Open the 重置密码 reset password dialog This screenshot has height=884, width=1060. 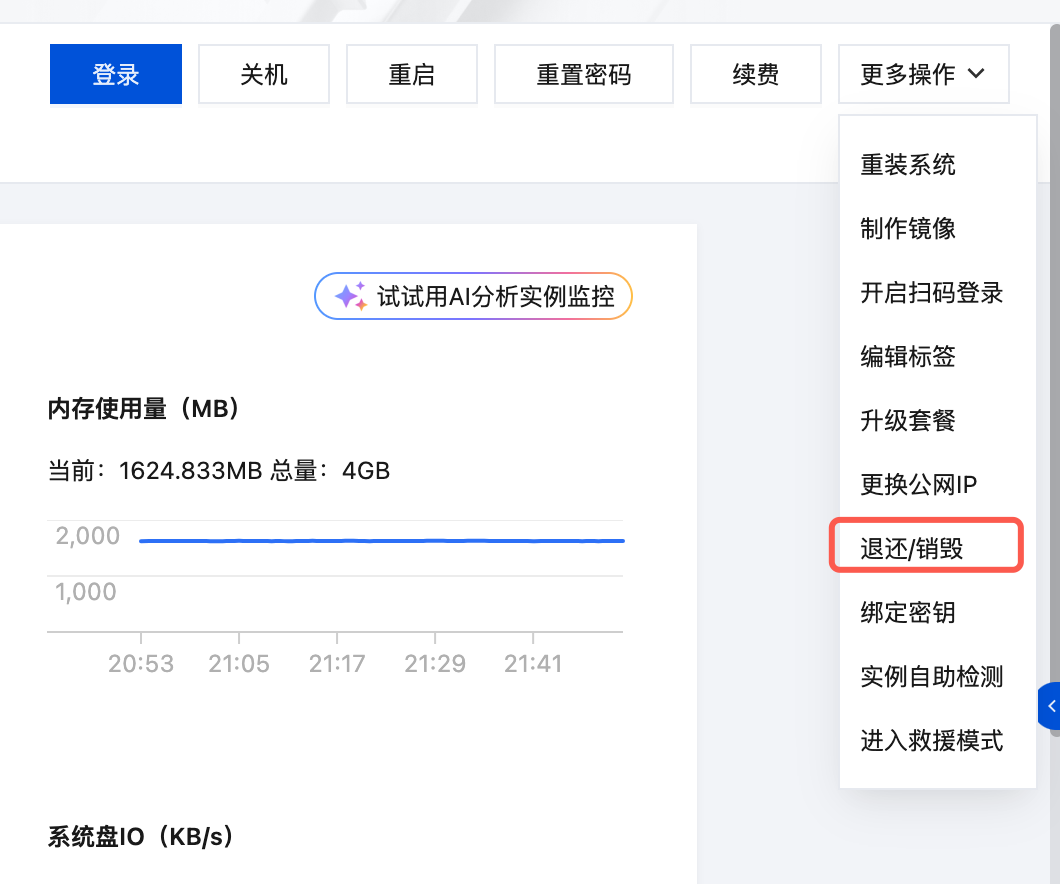pyautogui.click(x=584, y=74)
